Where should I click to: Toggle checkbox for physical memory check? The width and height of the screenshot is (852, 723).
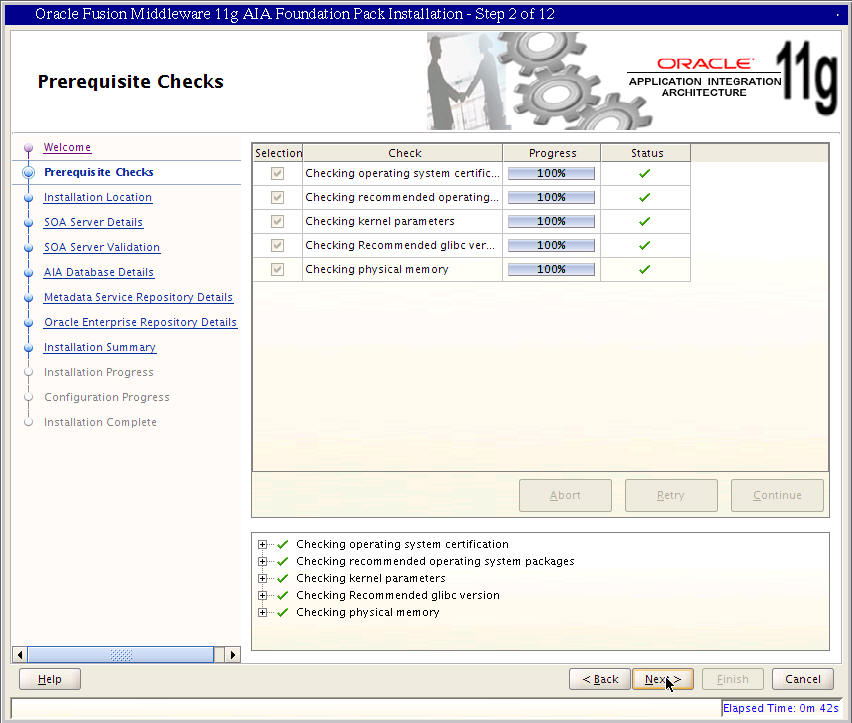pos(277,269)
